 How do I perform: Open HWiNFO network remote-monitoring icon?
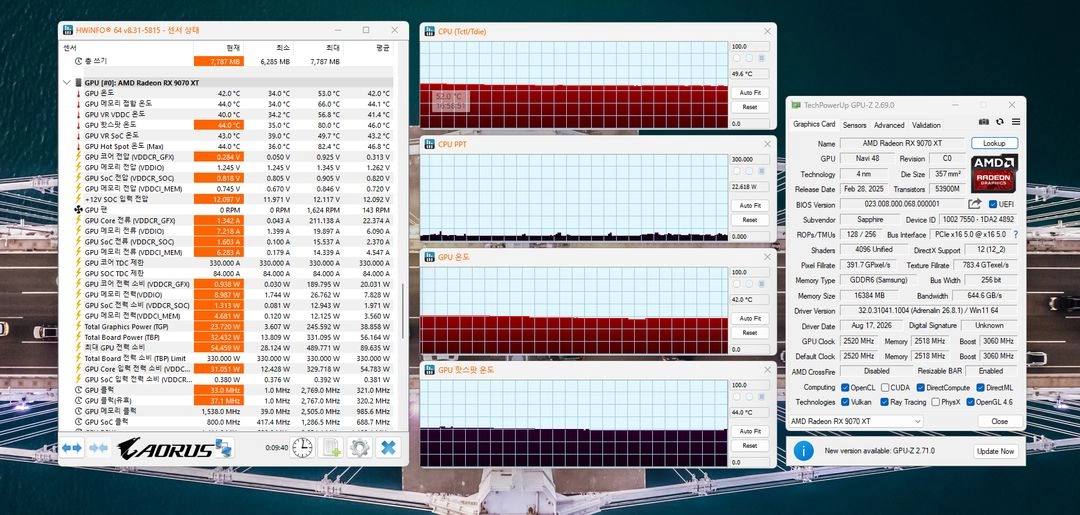[x=224, y=448]
